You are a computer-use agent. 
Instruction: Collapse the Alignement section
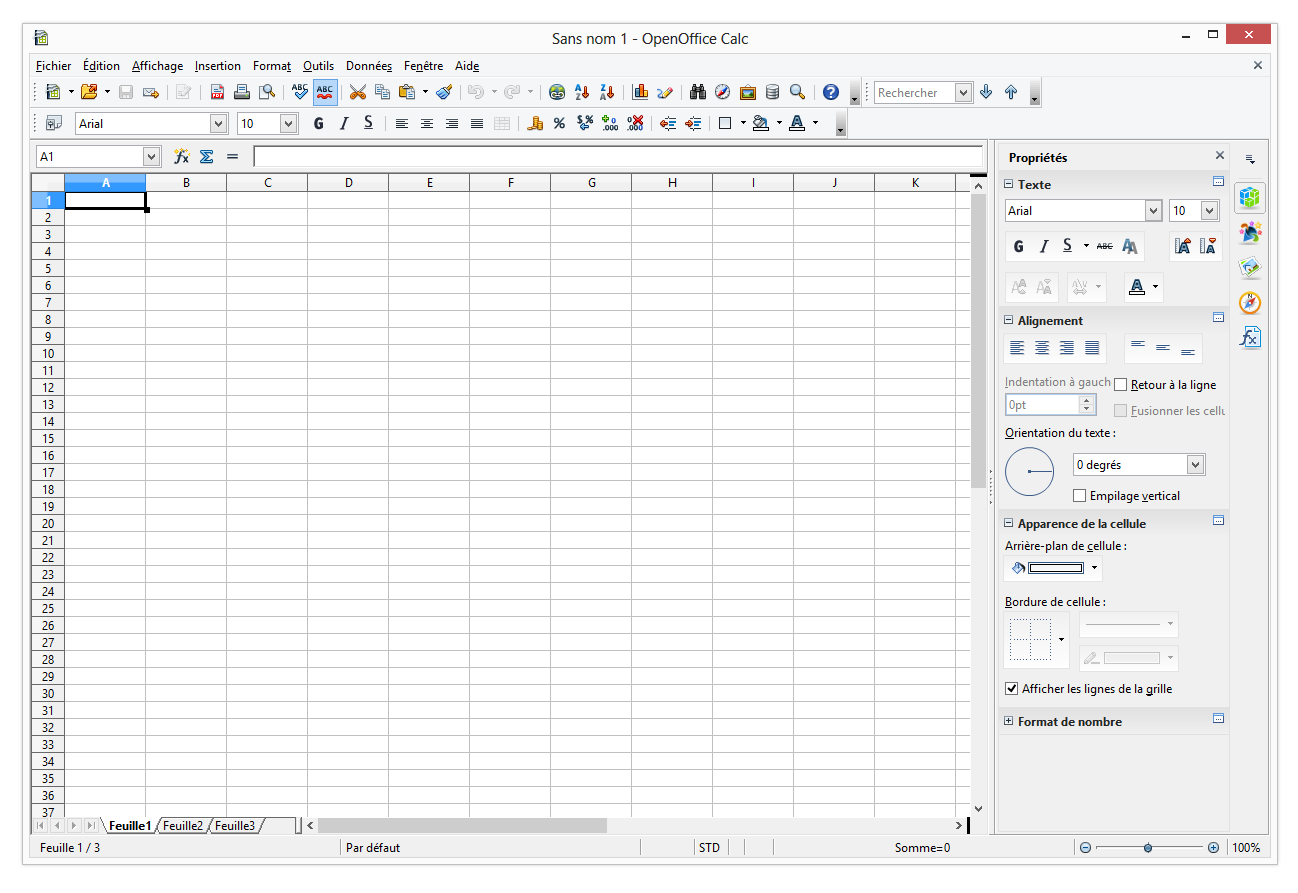pyautogui.click(x=1008, y=320)
